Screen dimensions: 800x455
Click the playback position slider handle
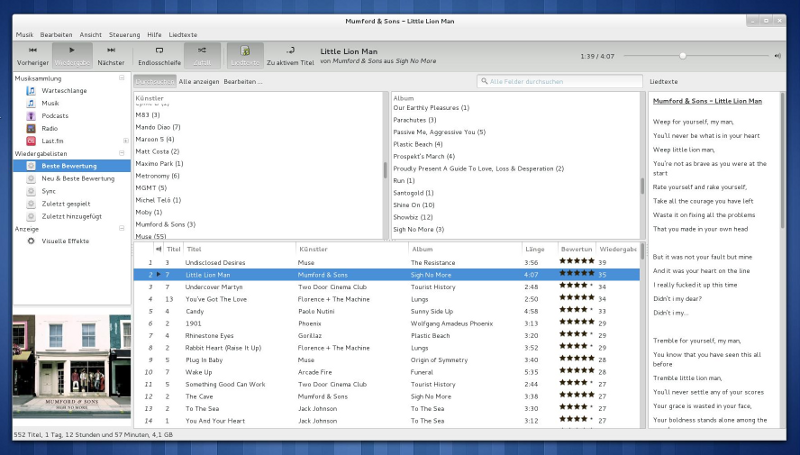683,56
